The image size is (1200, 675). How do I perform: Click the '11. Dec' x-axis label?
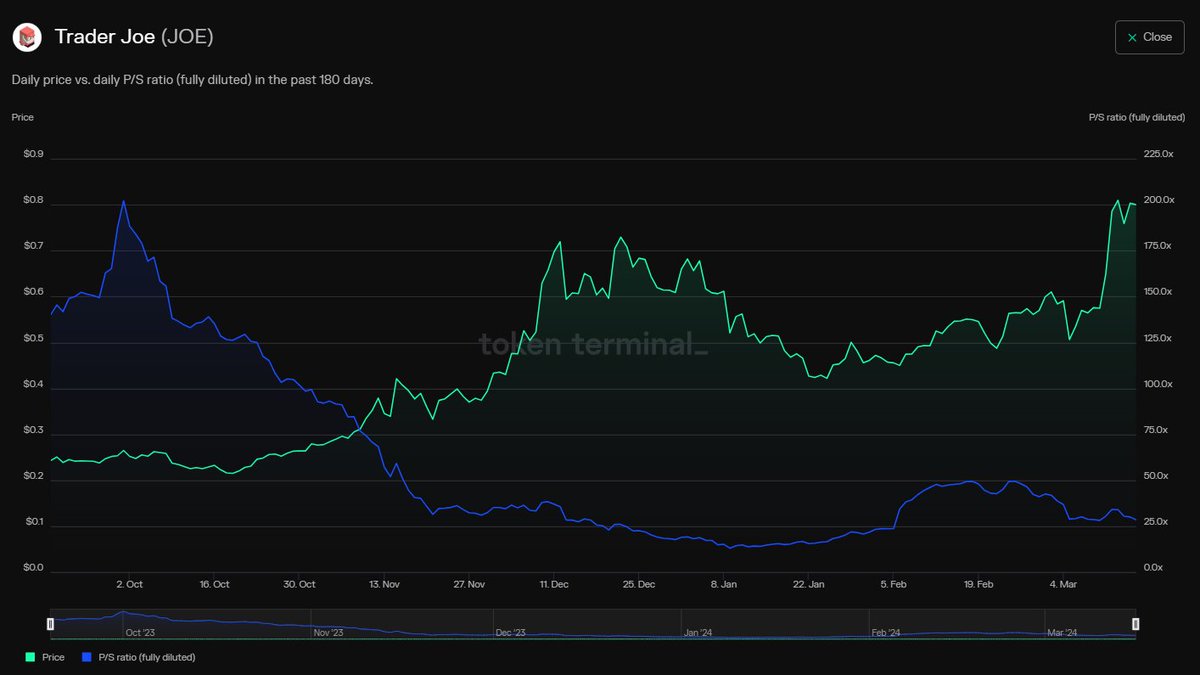coord(554,584)
